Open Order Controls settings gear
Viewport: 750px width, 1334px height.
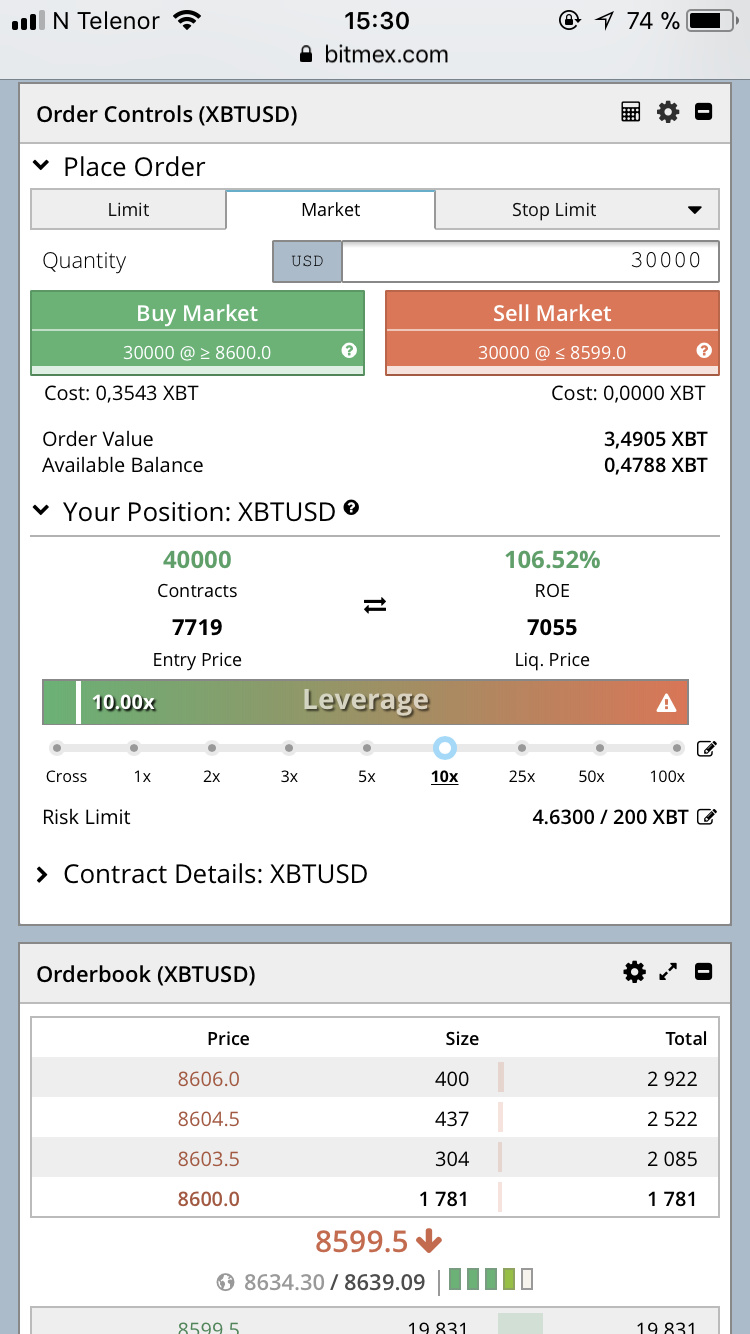(668, 112)
